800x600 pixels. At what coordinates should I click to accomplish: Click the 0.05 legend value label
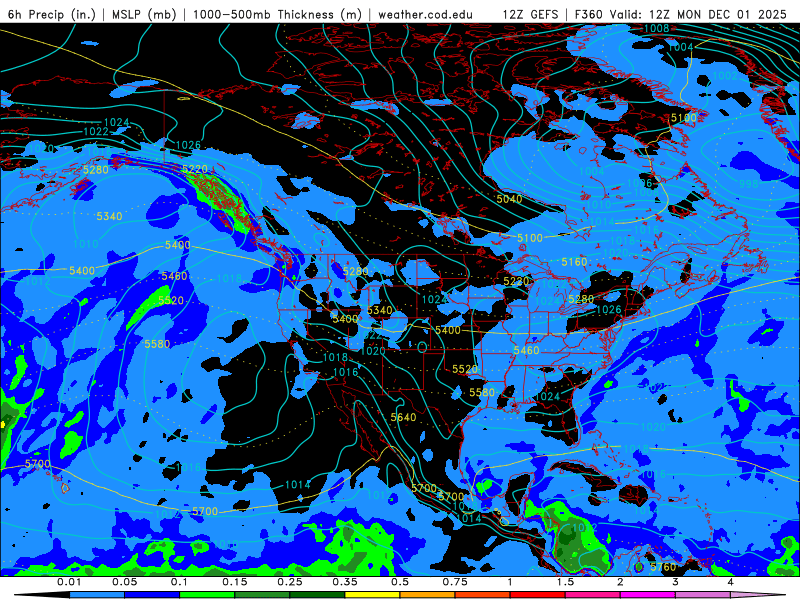(124, 582)
